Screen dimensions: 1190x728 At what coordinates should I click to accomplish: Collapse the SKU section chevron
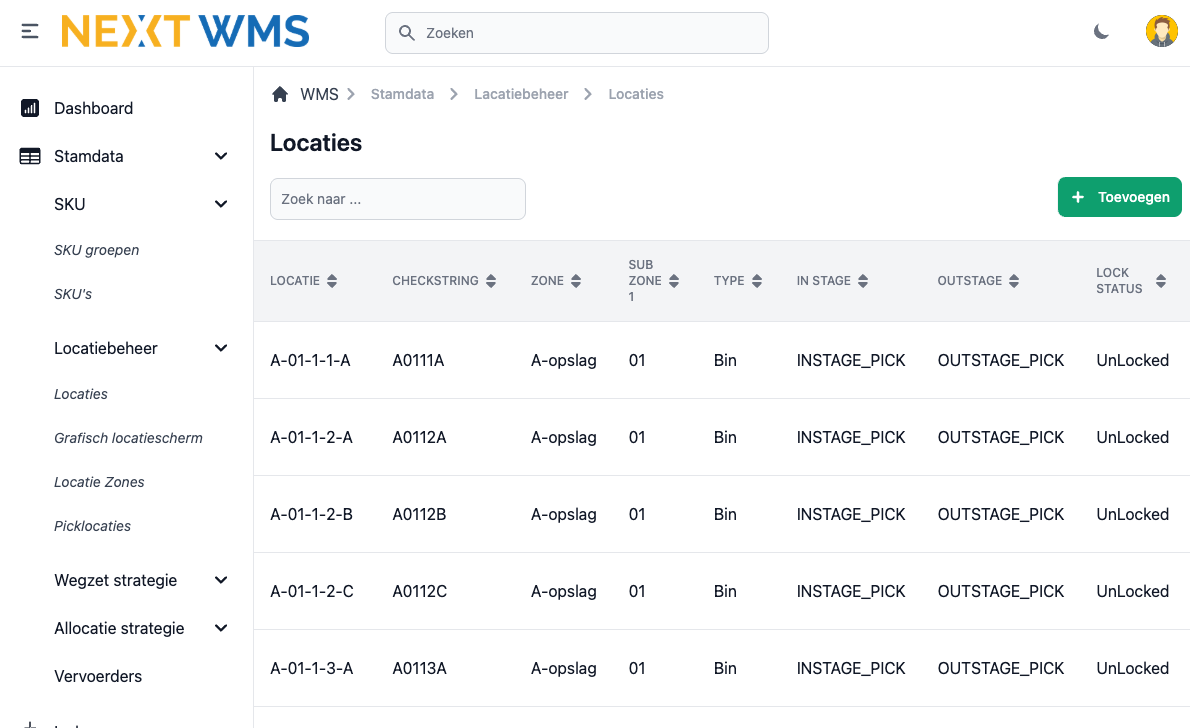click(x=221, y=204)
